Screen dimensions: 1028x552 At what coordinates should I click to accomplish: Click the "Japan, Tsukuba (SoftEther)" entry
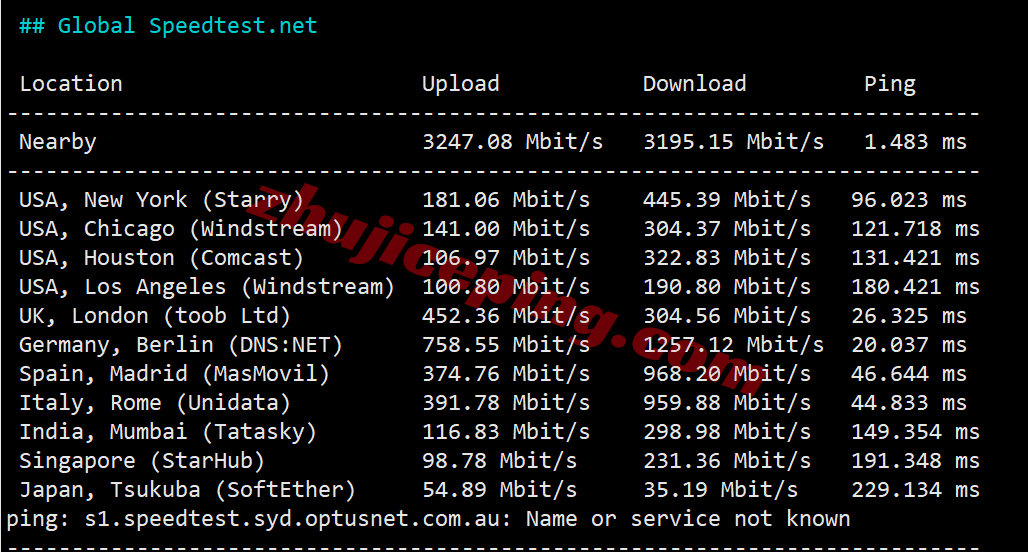click(187, 490)
